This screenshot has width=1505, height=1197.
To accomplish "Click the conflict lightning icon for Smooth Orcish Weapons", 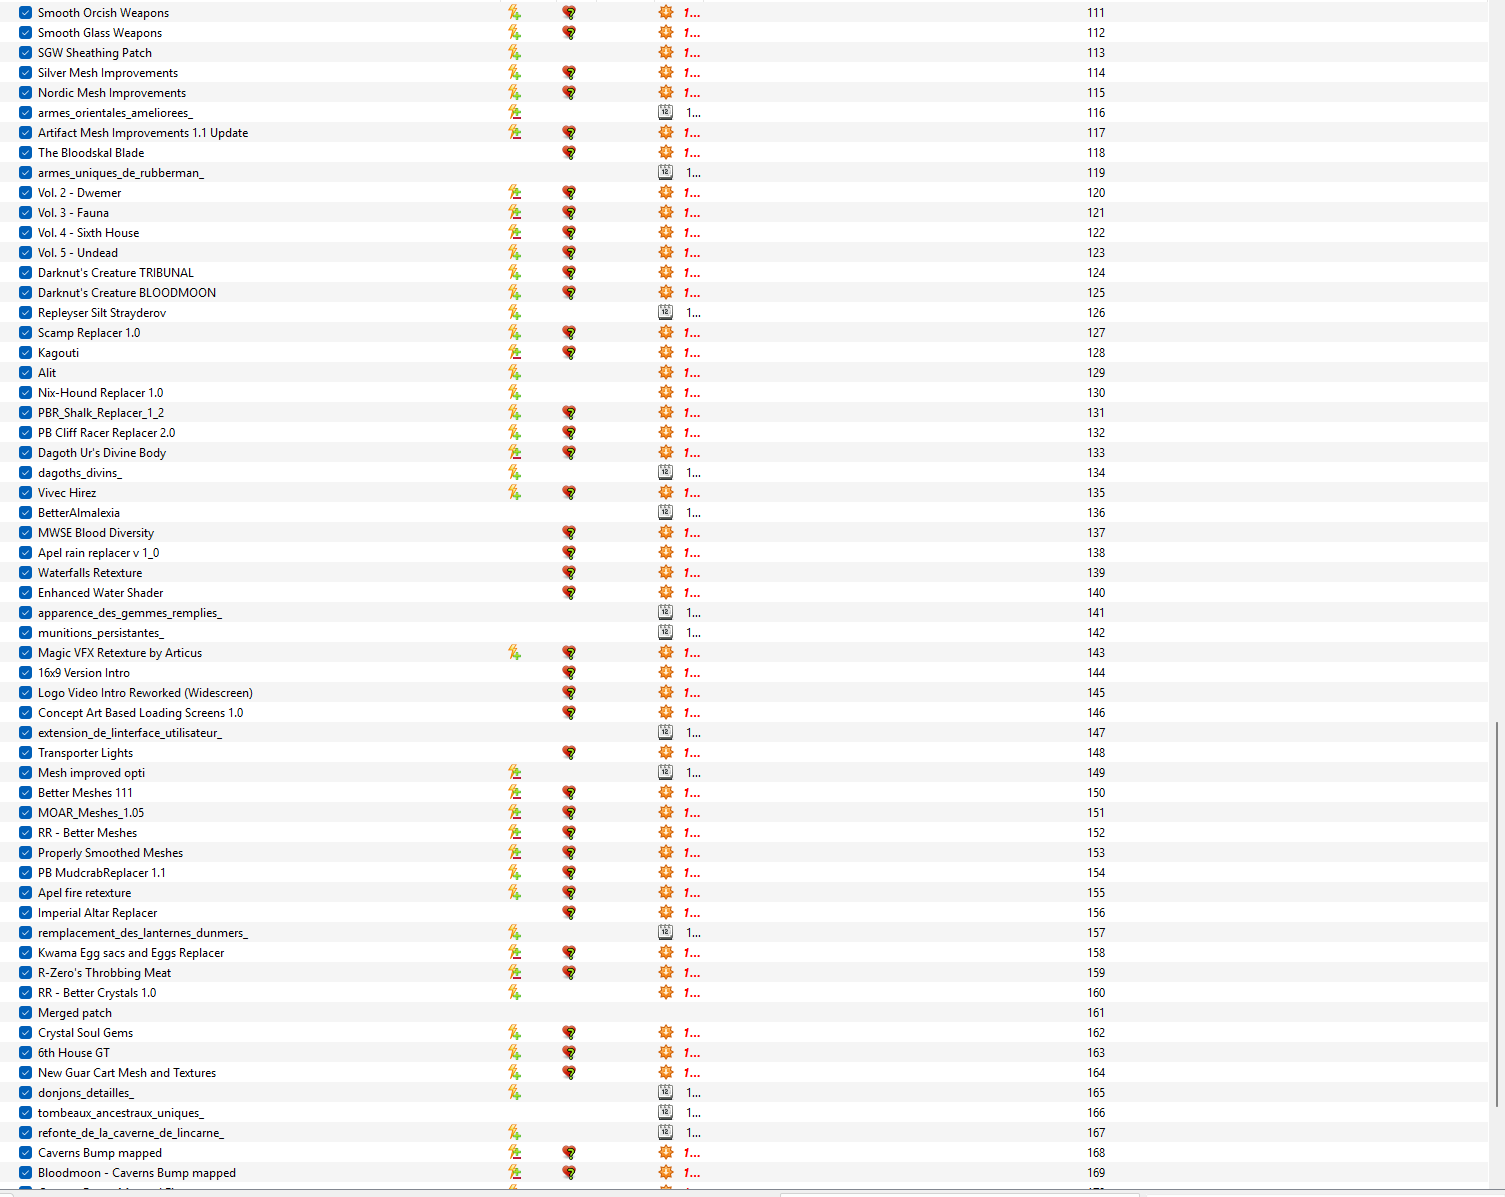I will (514, 13).
